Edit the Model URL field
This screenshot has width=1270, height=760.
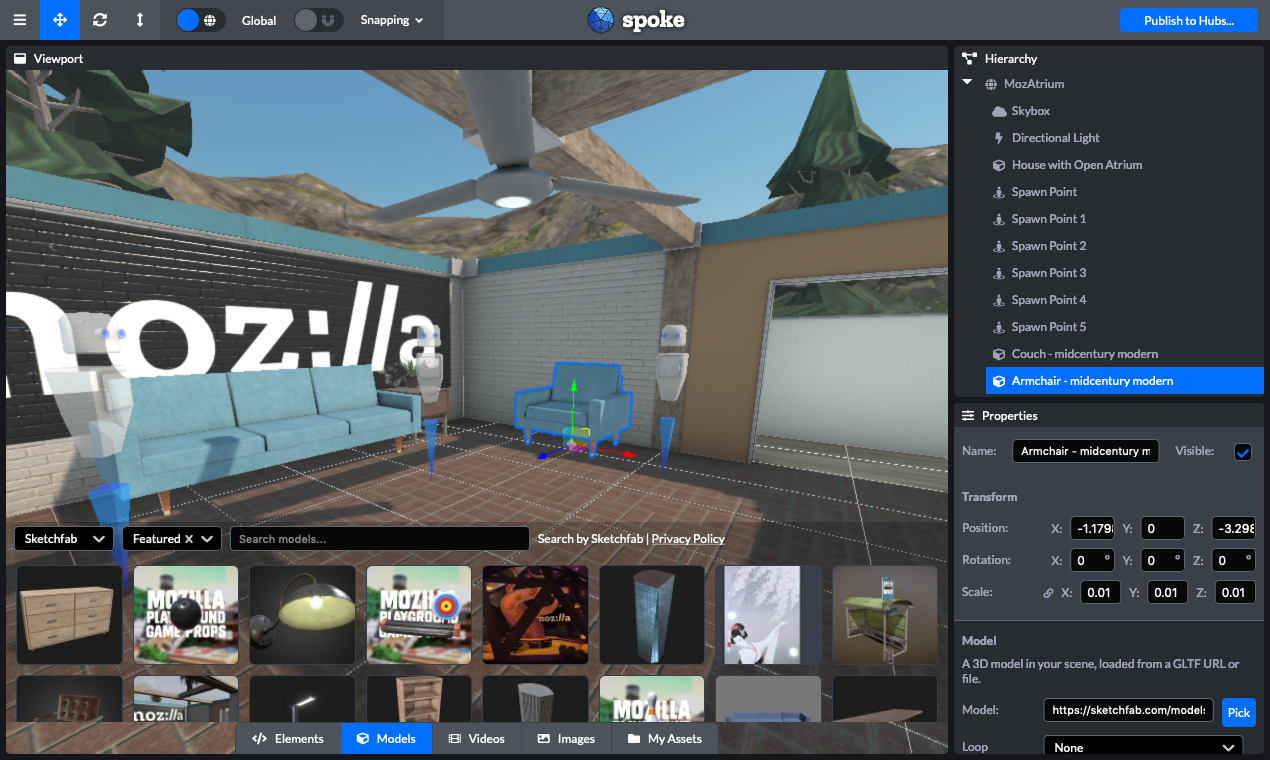(x=1128, y=710)
